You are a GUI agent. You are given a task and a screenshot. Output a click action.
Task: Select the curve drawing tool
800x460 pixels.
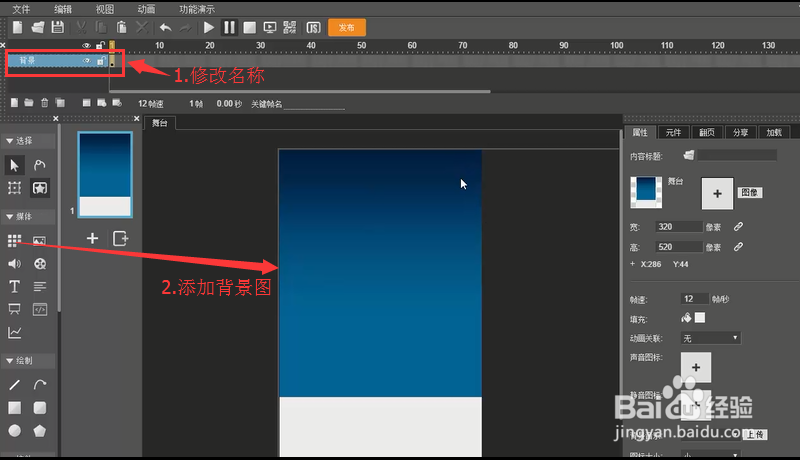(x=40, y=385)
